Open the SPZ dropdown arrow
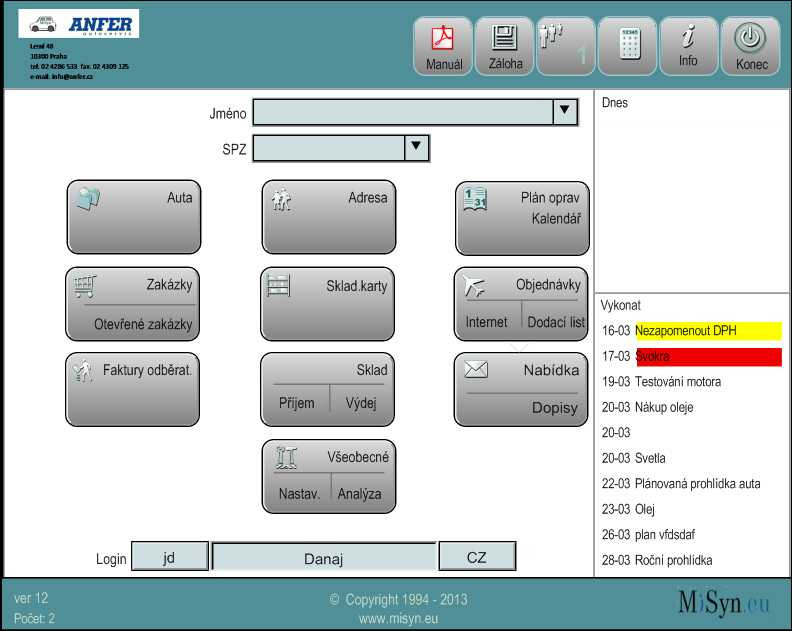The image size is (792, 631). tap(416, 148)
